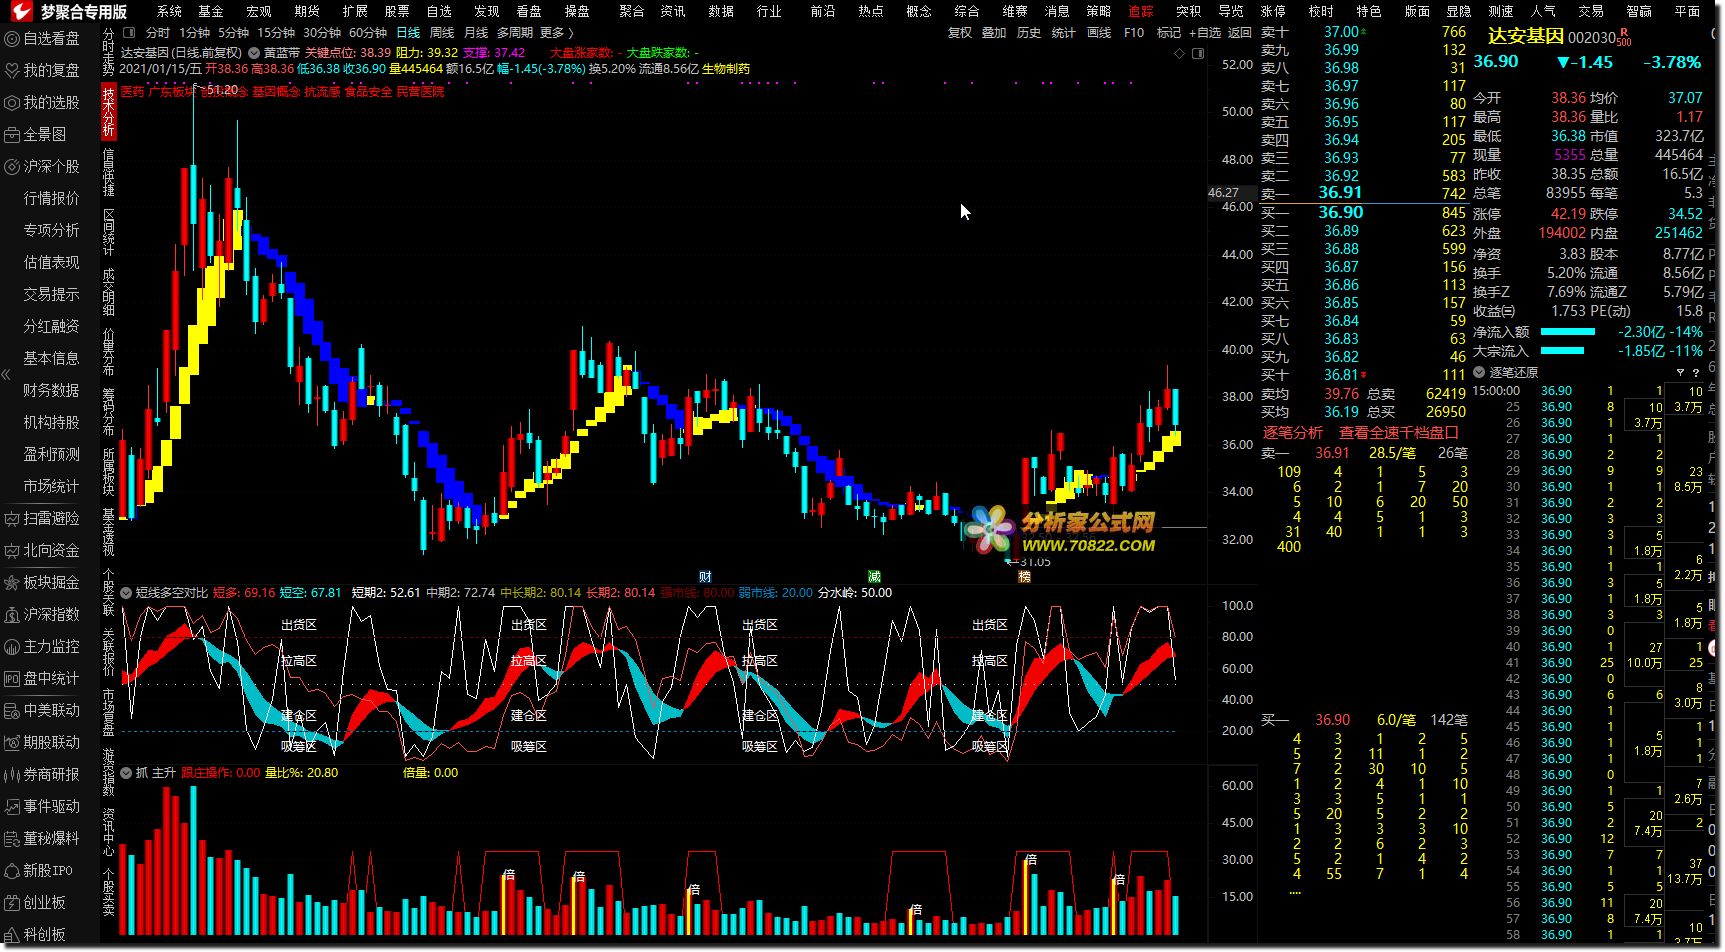Open 扫雷避险 sidebar entry
The height and width of the screenshot is (952, 1725).
point(43,518)
